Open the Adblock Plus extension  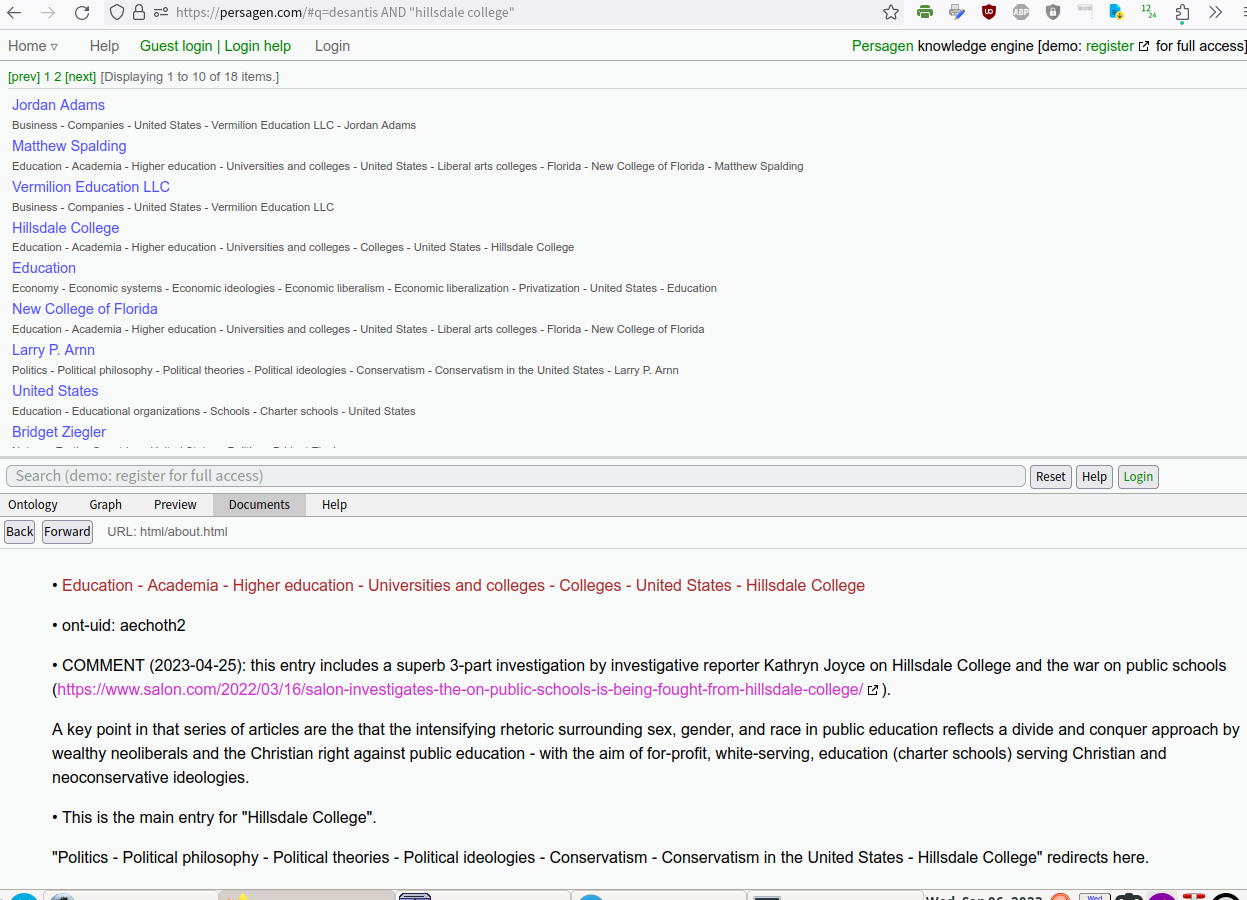[1021, 13]
